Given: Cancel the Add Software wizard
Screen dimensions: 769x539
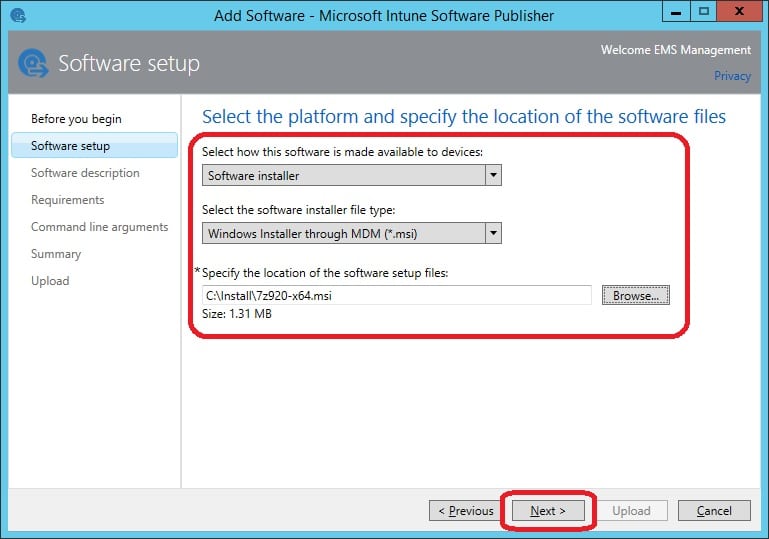Looking at the screenshot, I should (x=714, y=511).
